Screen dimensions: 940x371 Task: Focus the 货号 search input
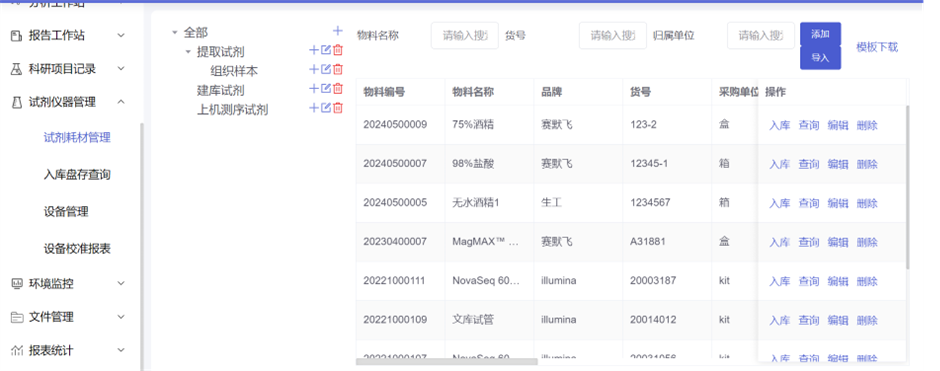tap(613, 35)
